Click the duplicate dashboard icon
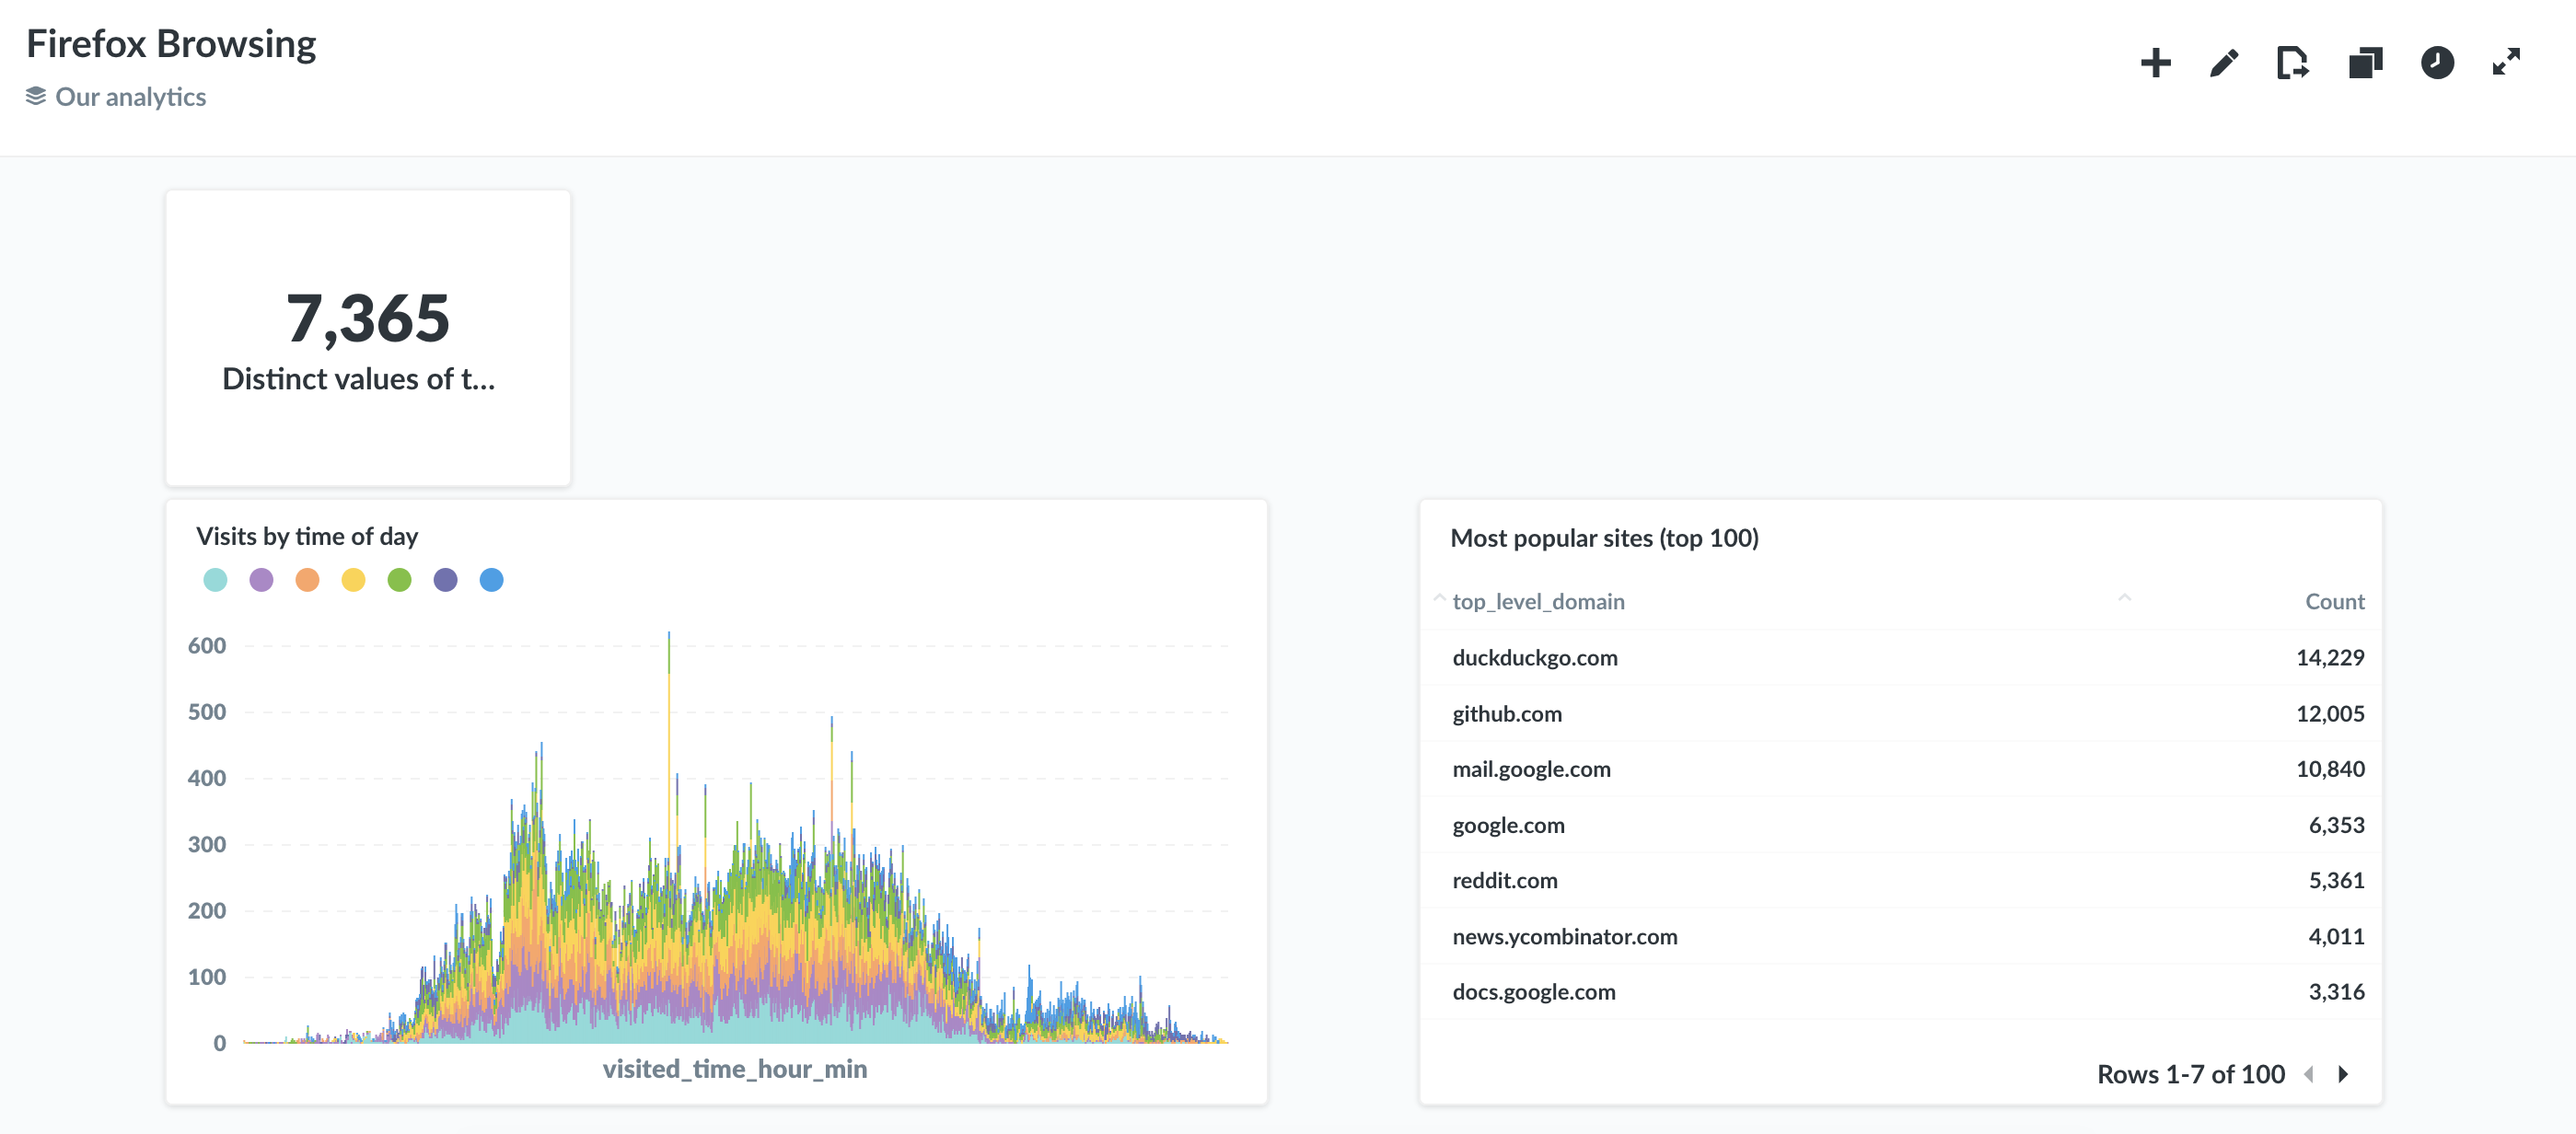The width and height of the screenshot is (2576, 1134). click(x=2365, y=63)
